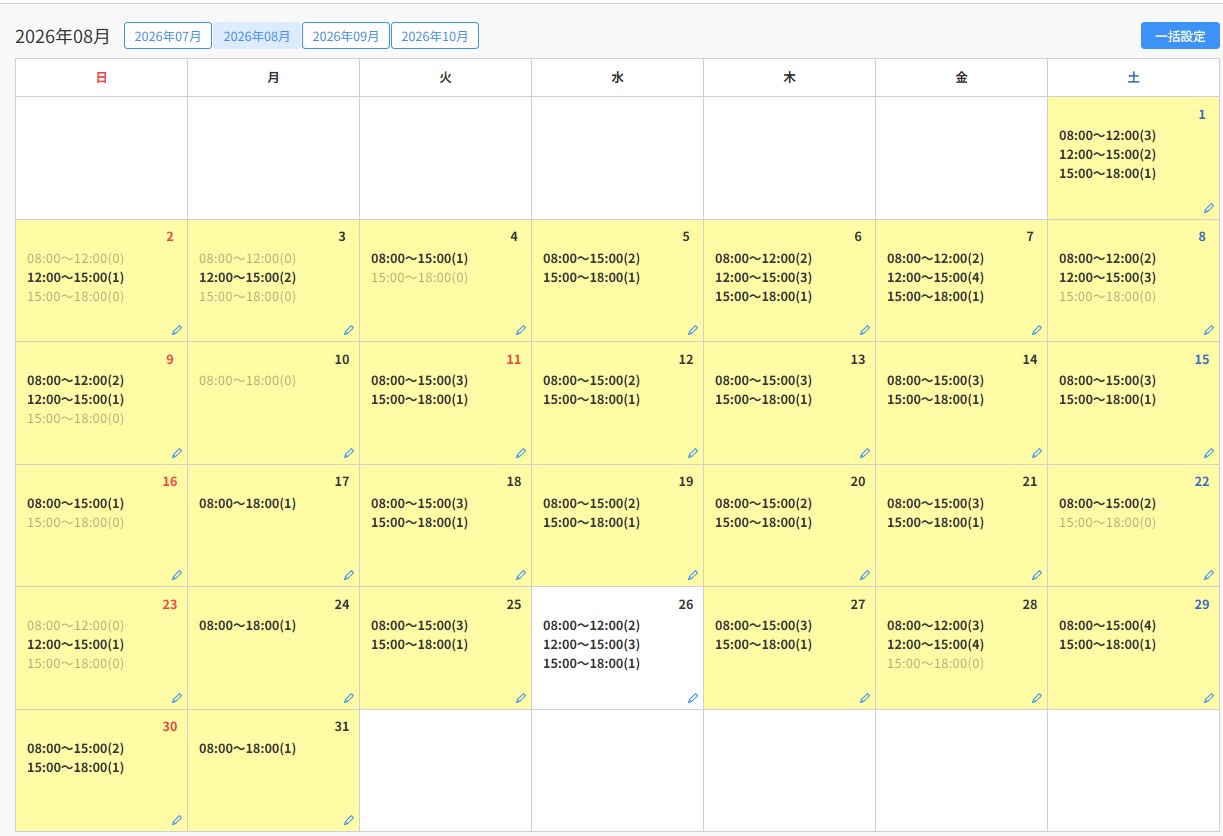Open the pencil icon for day 14
This screenshot has height=836, width=1223.
click(x=1036, y=453)
